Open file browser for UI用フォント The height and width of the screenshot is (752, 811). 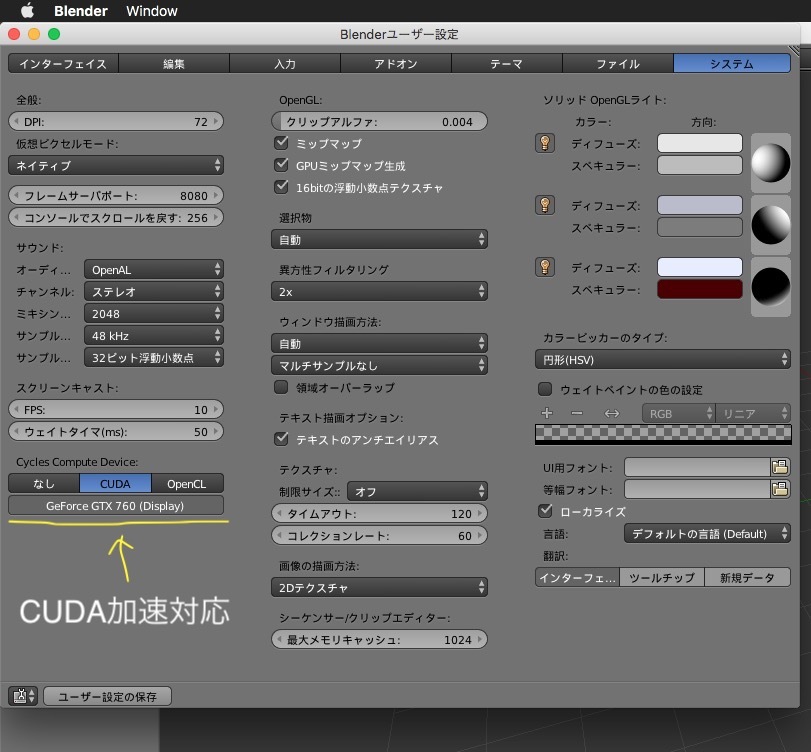[x=780, y=467]
